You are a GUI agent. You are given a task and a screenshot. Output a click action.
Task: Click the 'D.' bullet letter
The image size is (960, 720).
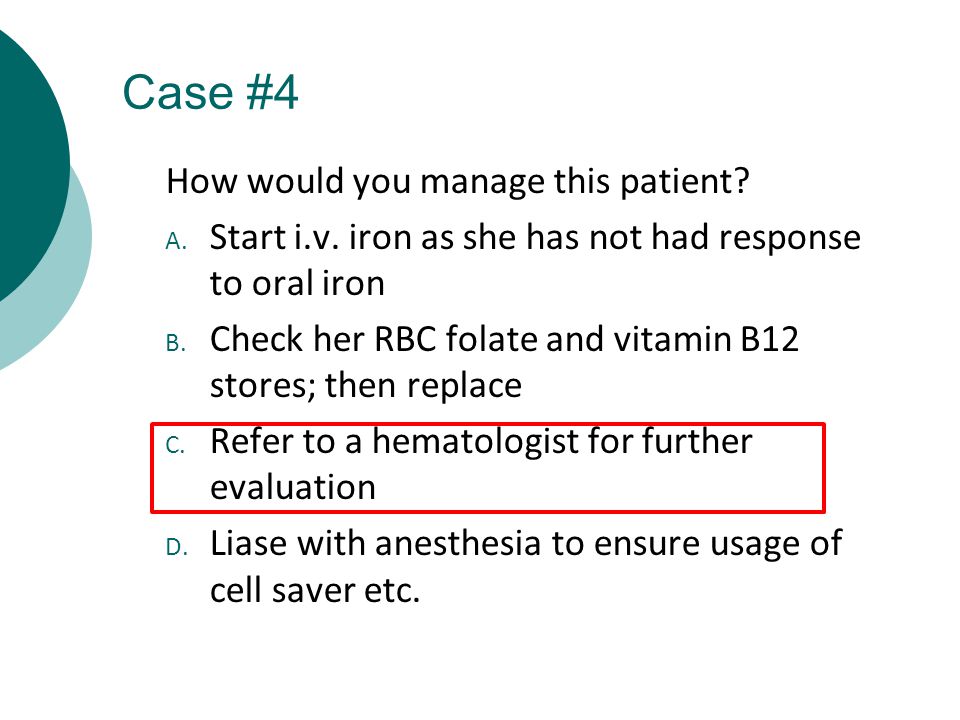[176, 547]
